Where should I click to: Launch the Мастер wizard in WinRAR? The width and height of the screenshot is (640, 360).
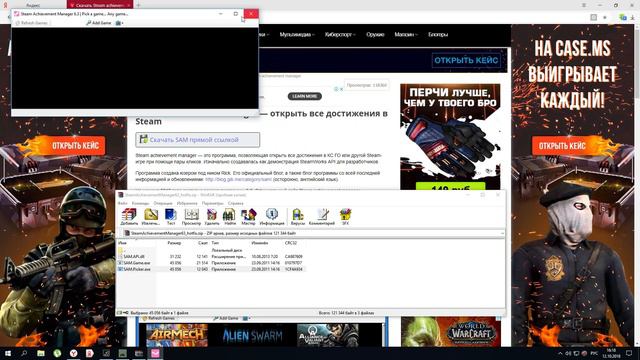click(248, 217)
